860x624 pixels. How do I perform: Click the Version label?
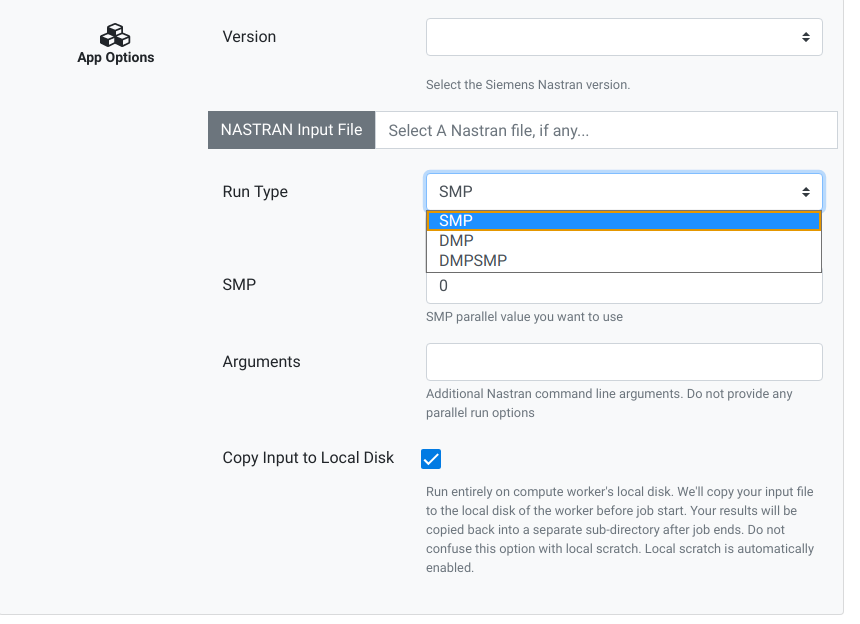click(x=249, y=37)
